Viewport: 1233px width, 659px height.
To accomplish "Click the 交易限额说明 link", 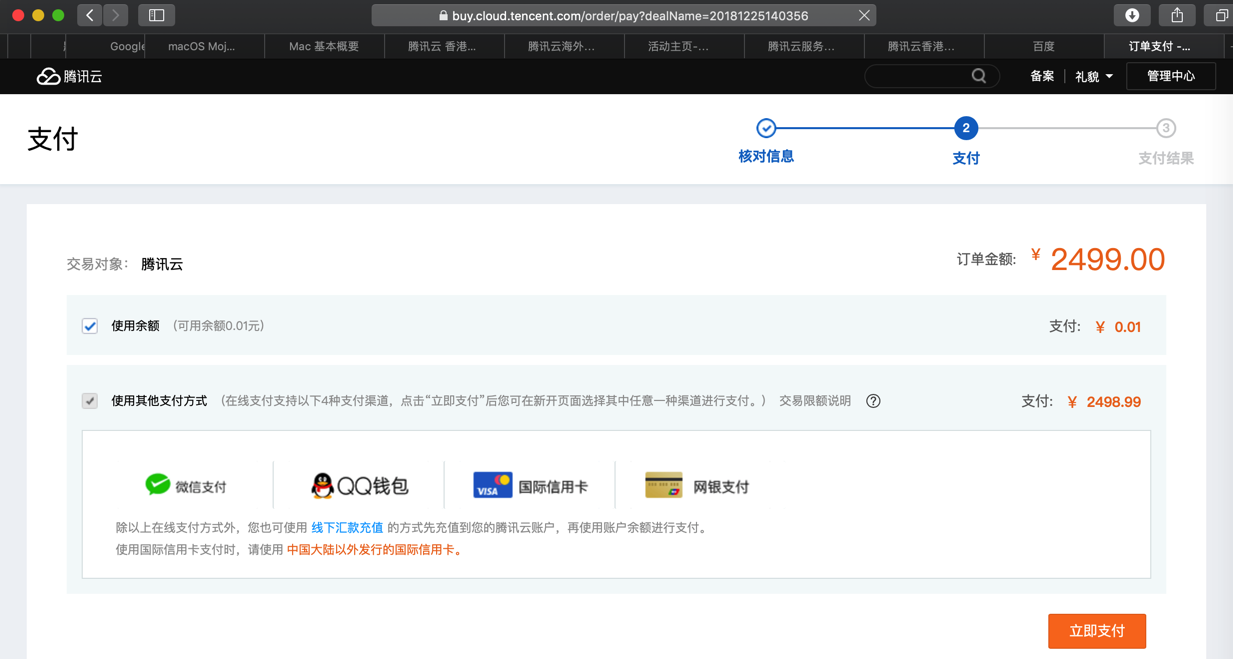I will click(815, 401).
